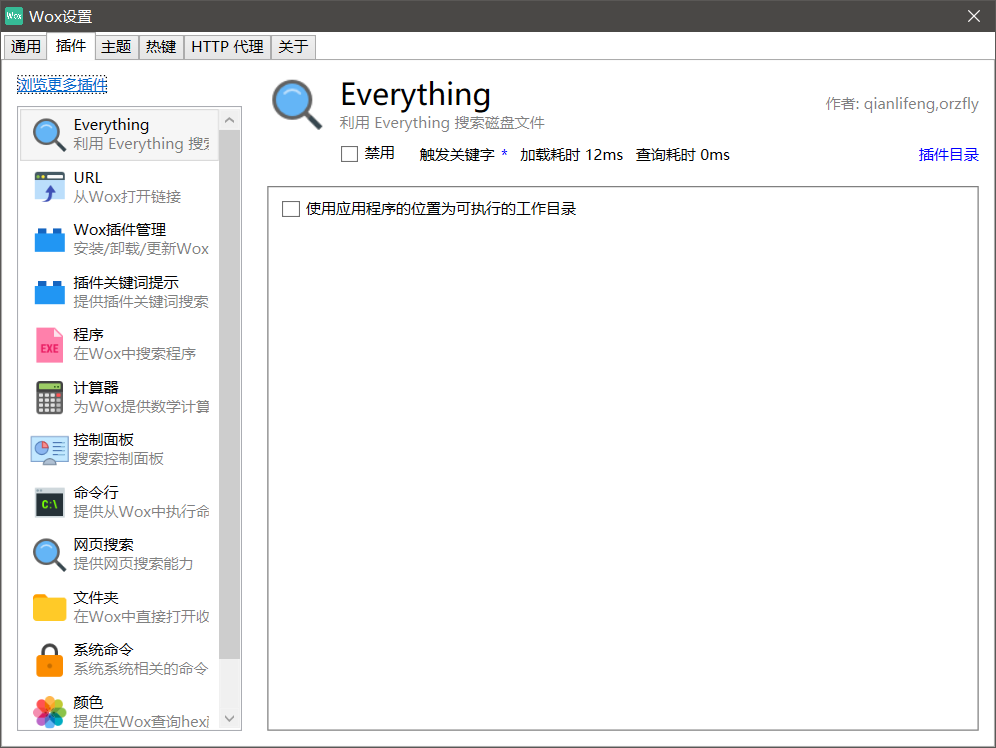The width and height of the screenshot is (996, 748).
Task: Click the pink EXE 程序 icon
Action: click(49, 345)
